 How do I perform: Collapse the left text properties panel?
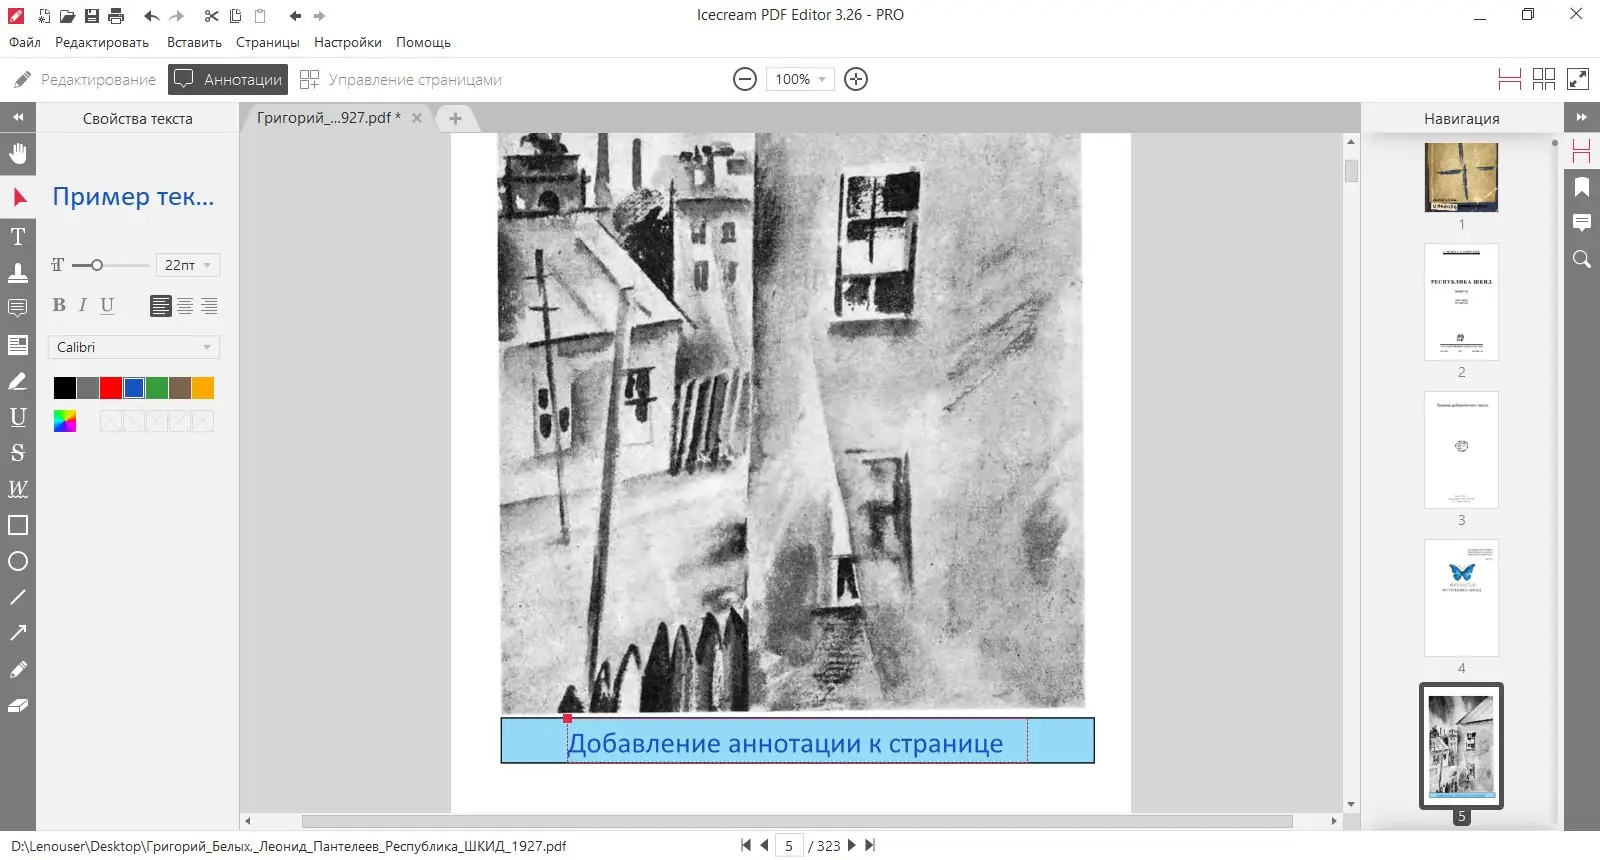[x=18, y=118]
